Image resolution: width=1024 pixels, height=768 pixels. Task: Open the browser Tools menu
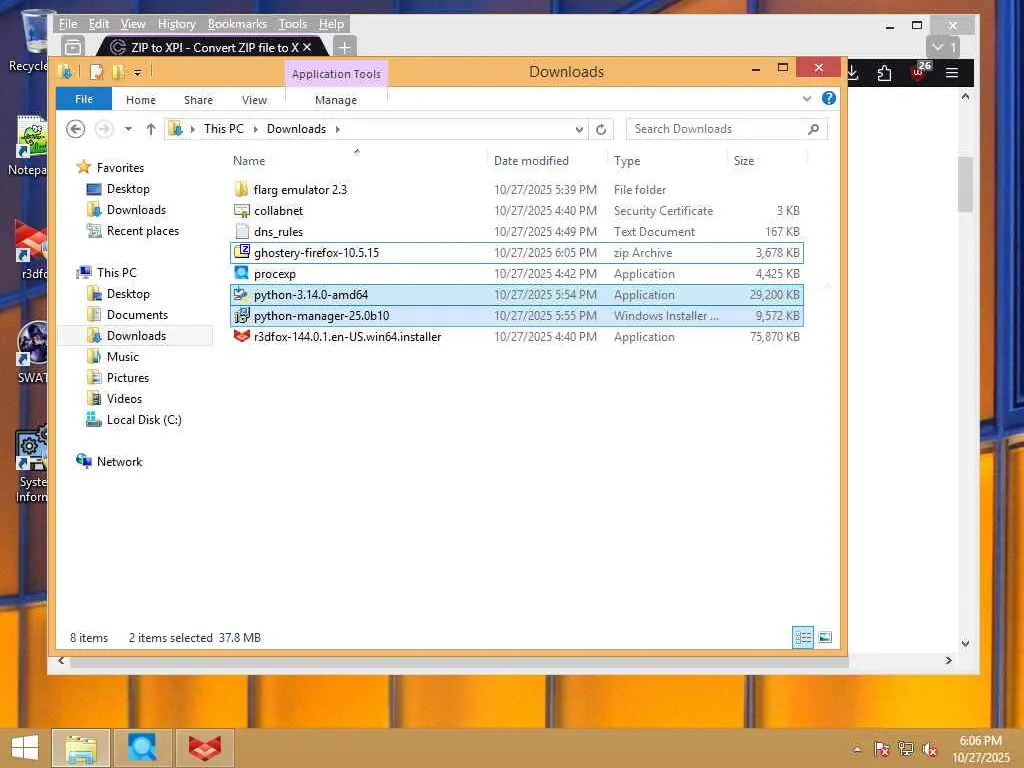pyautogui.click(x=293, y=24)
